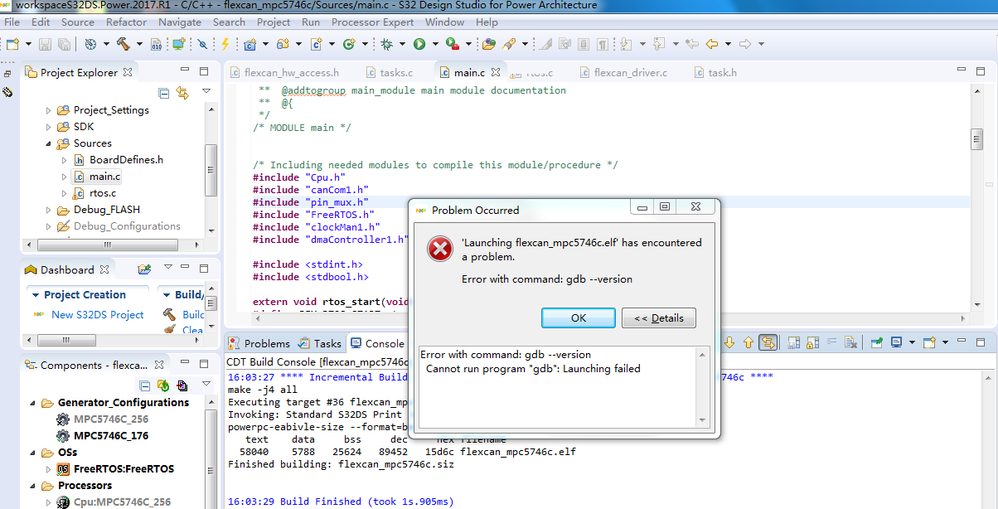This screenshot has height=509, width=998.
Task: Collapse all in Components view
Action: (144, 386)
